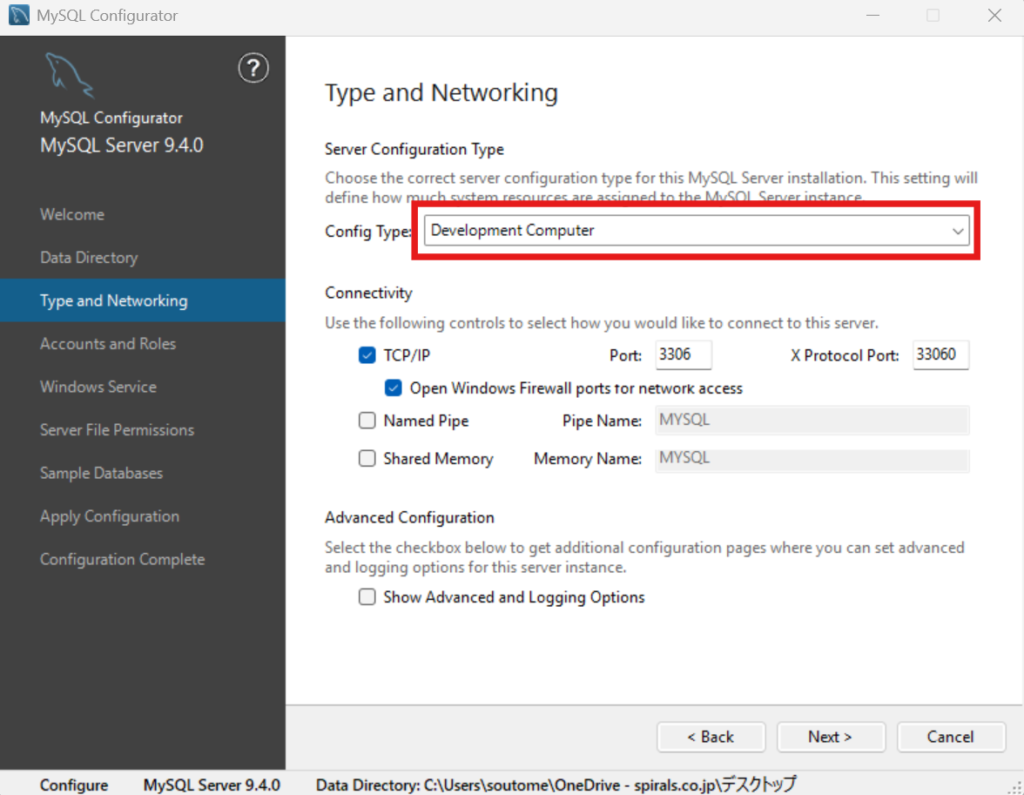This screenshot has height=795, width=1024.
Task: Select Server File Permissions in sidebar
Action: tap(117, 430)
